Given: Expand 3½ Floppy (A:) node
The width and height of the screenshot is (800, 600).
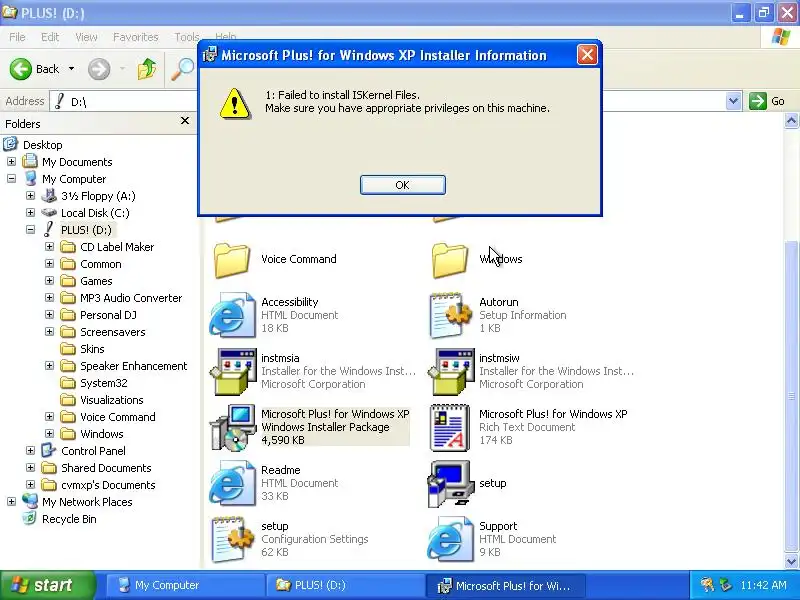Looking at the screenshot, I should 30,196.
